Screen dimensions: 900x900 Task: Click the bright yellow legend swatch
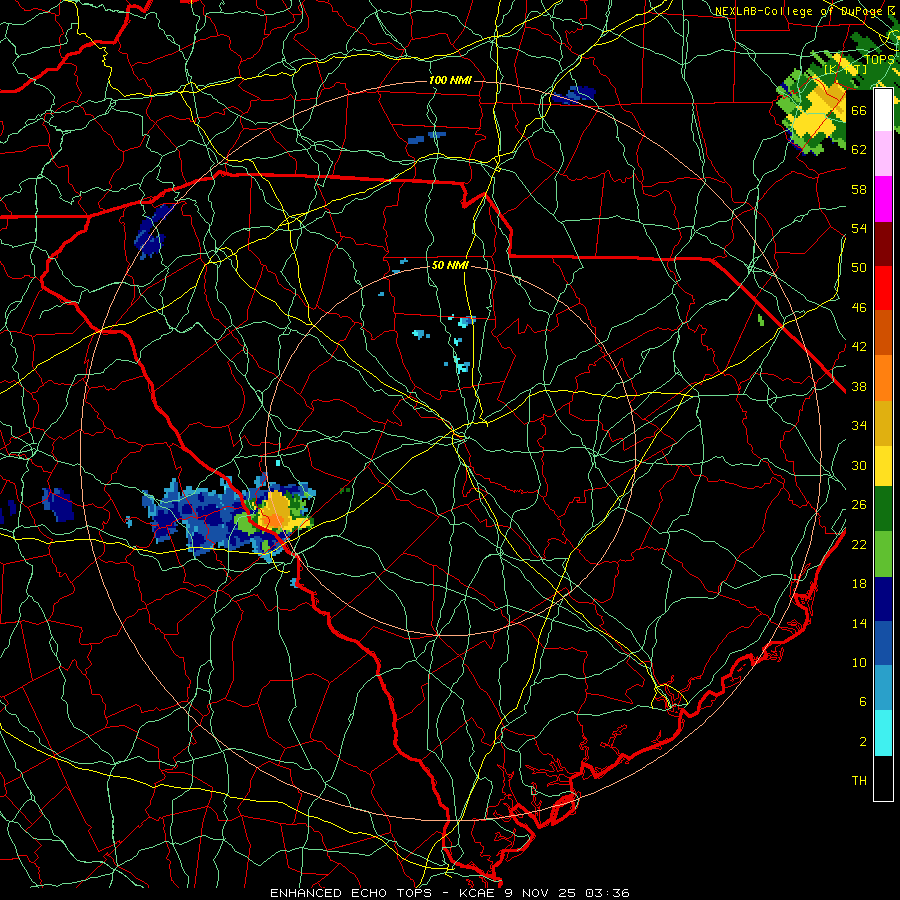[x=883, y=465]
